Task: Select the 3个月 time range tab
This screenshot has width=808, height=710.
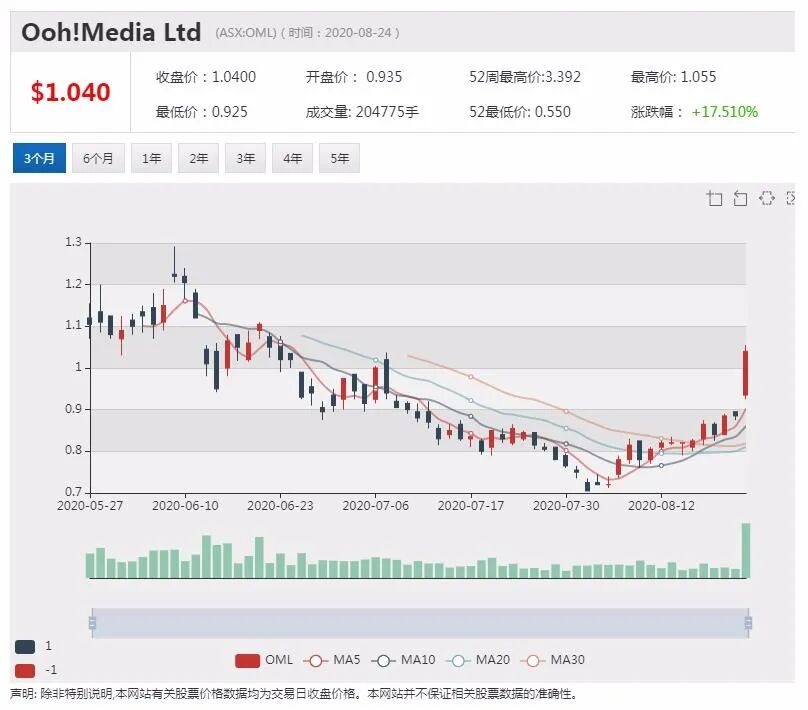Action: [39, 158]
